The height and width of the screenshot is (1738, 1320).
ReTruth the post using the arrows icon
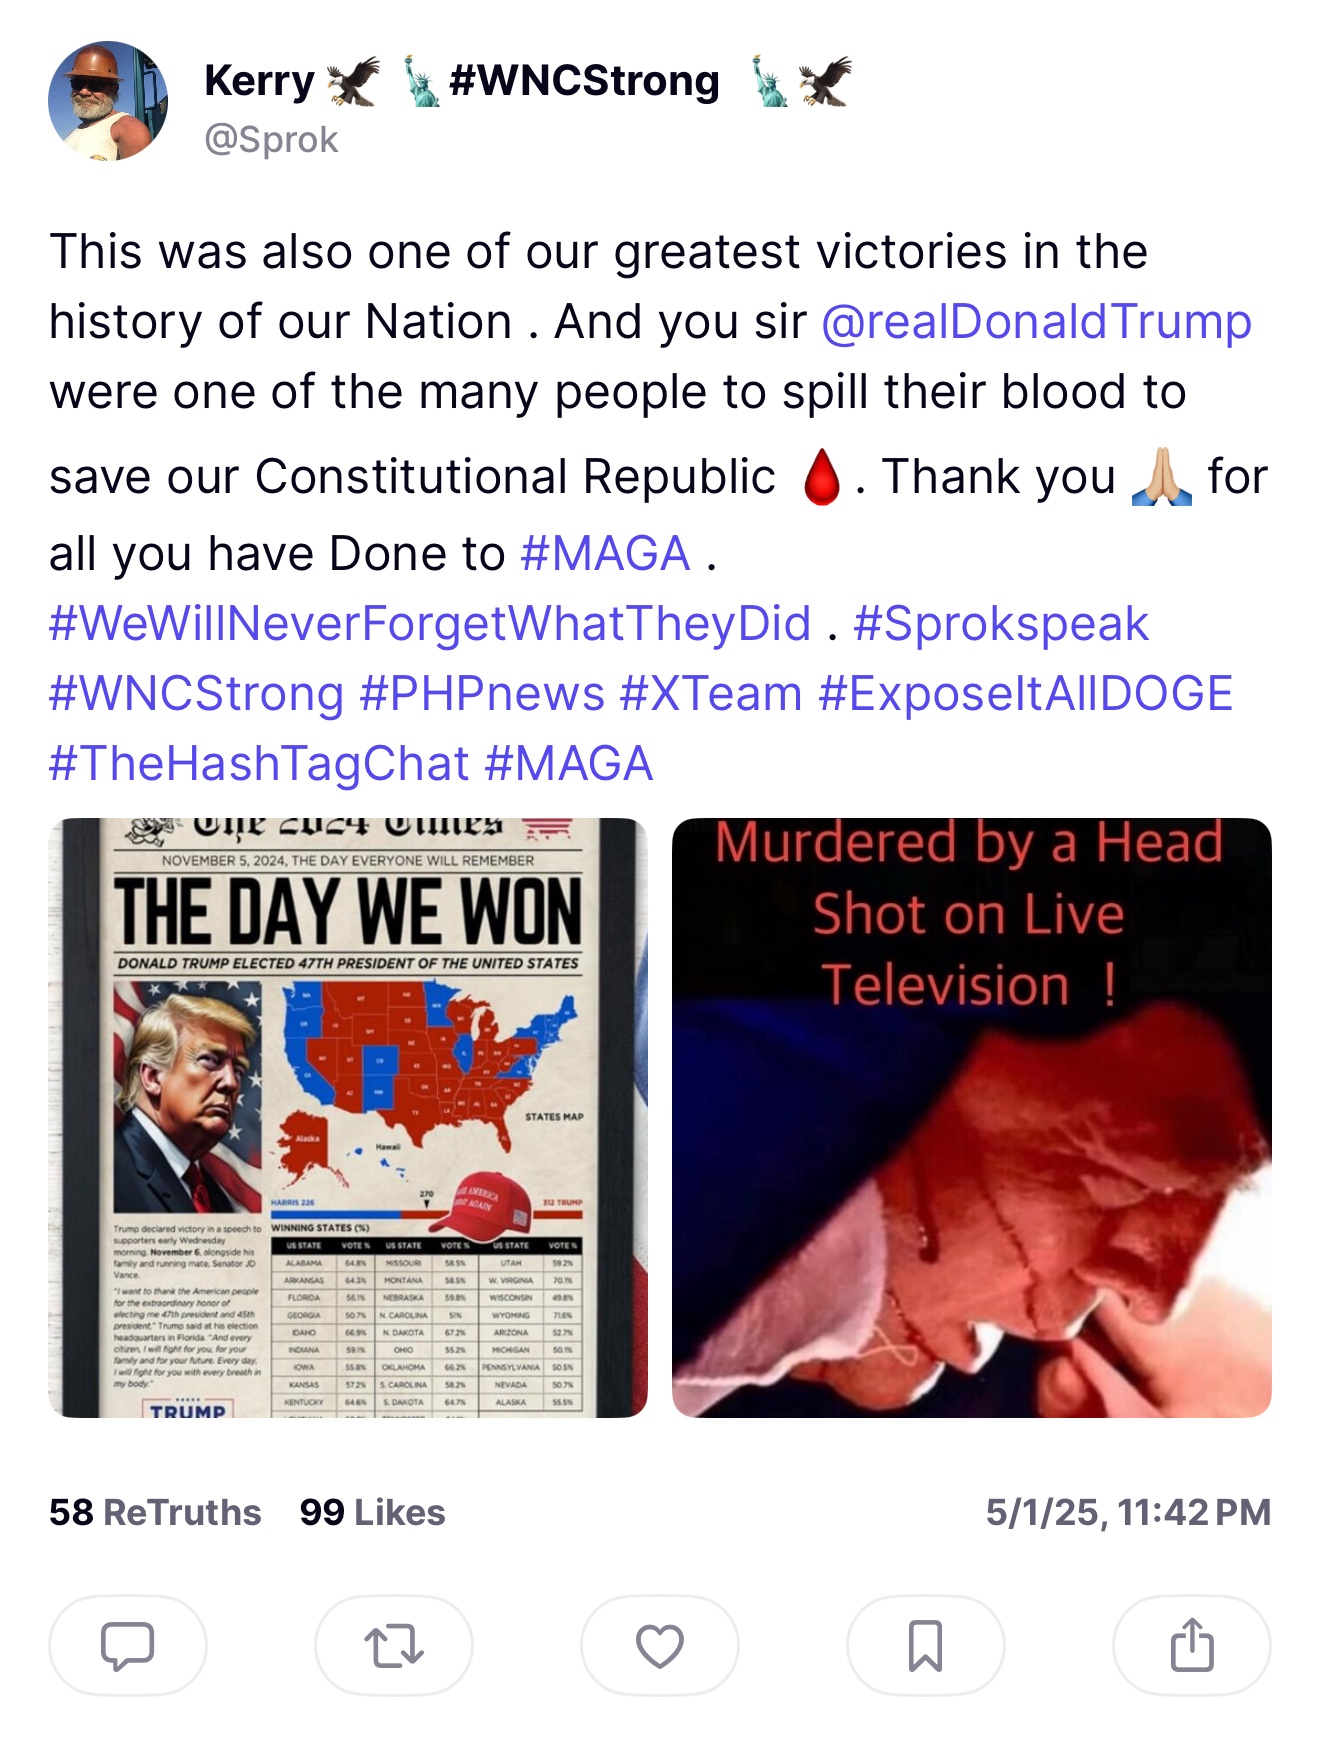[393, 1645]
